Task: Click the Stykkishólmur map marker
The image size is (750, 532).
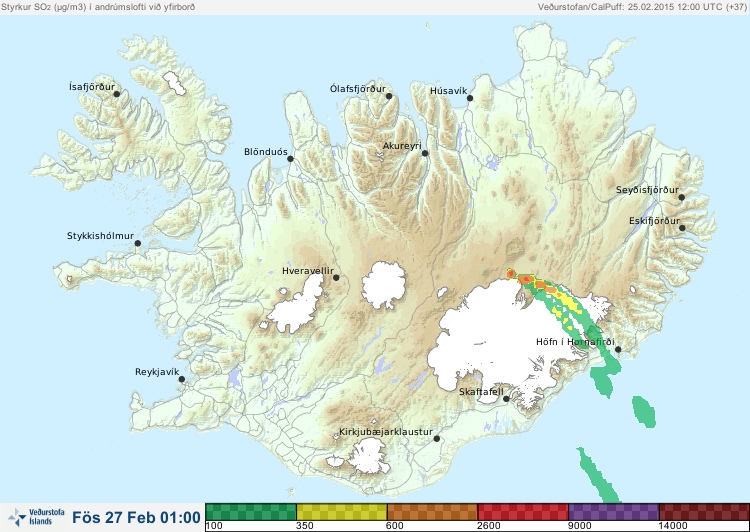Action: click(x=138, y=244)
